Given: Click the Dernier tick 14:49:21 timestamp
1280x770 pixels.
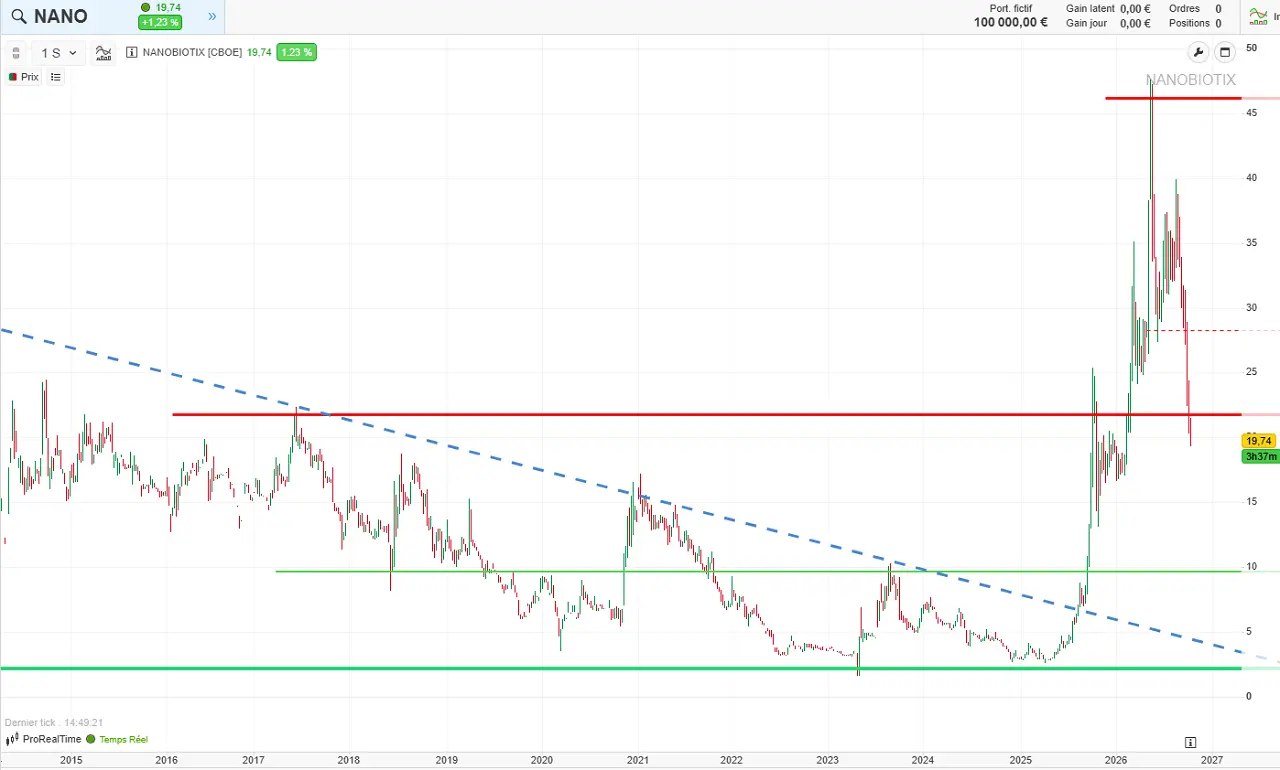Looking at the screenshot, I should 54,723.
